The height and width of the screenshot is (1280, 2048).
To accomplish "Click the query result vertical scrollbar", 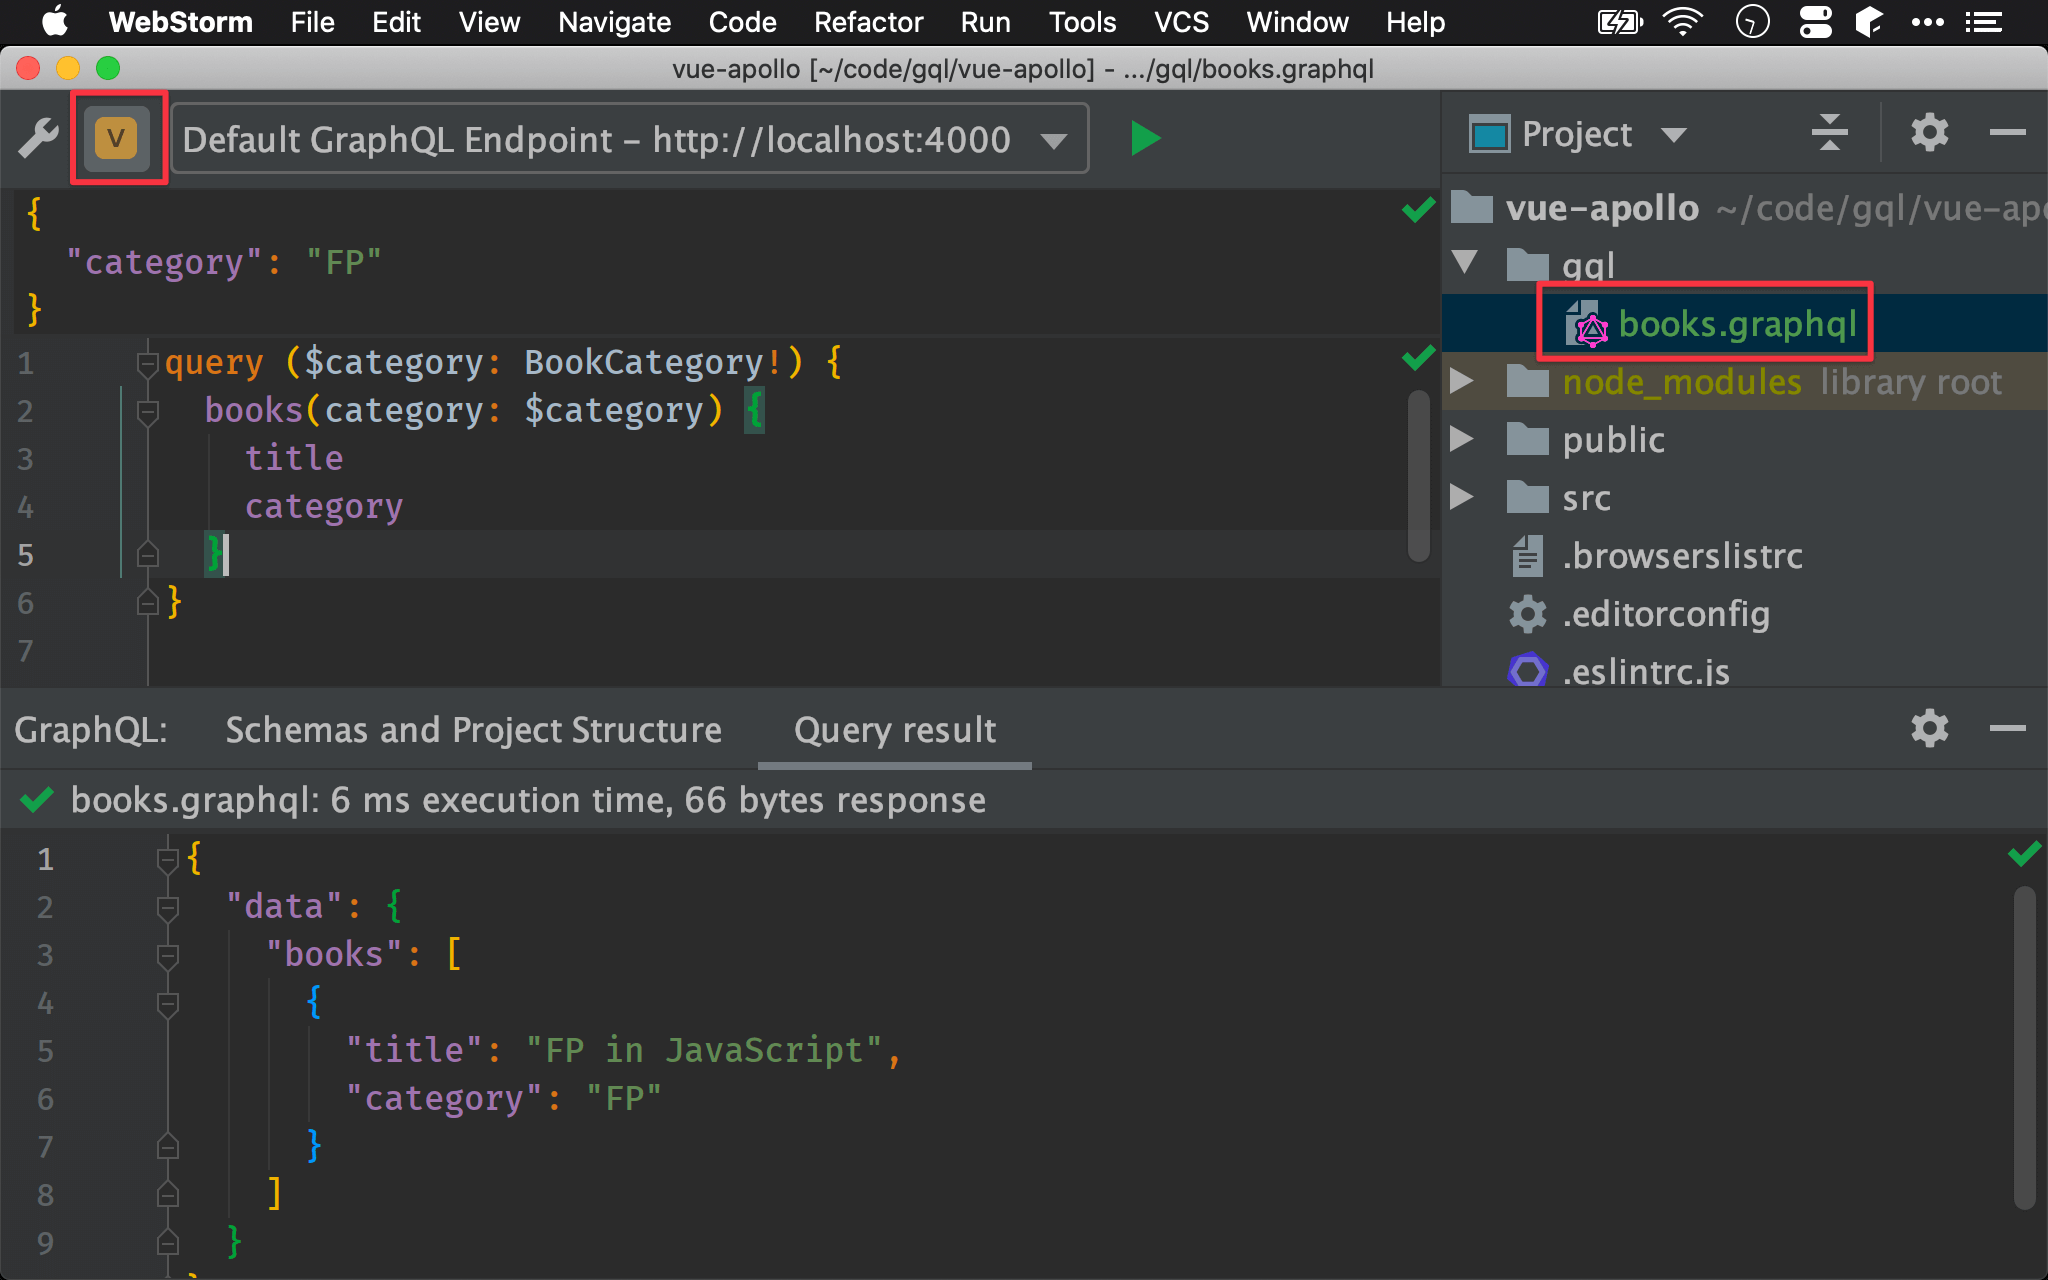I will (2024, 1048).
